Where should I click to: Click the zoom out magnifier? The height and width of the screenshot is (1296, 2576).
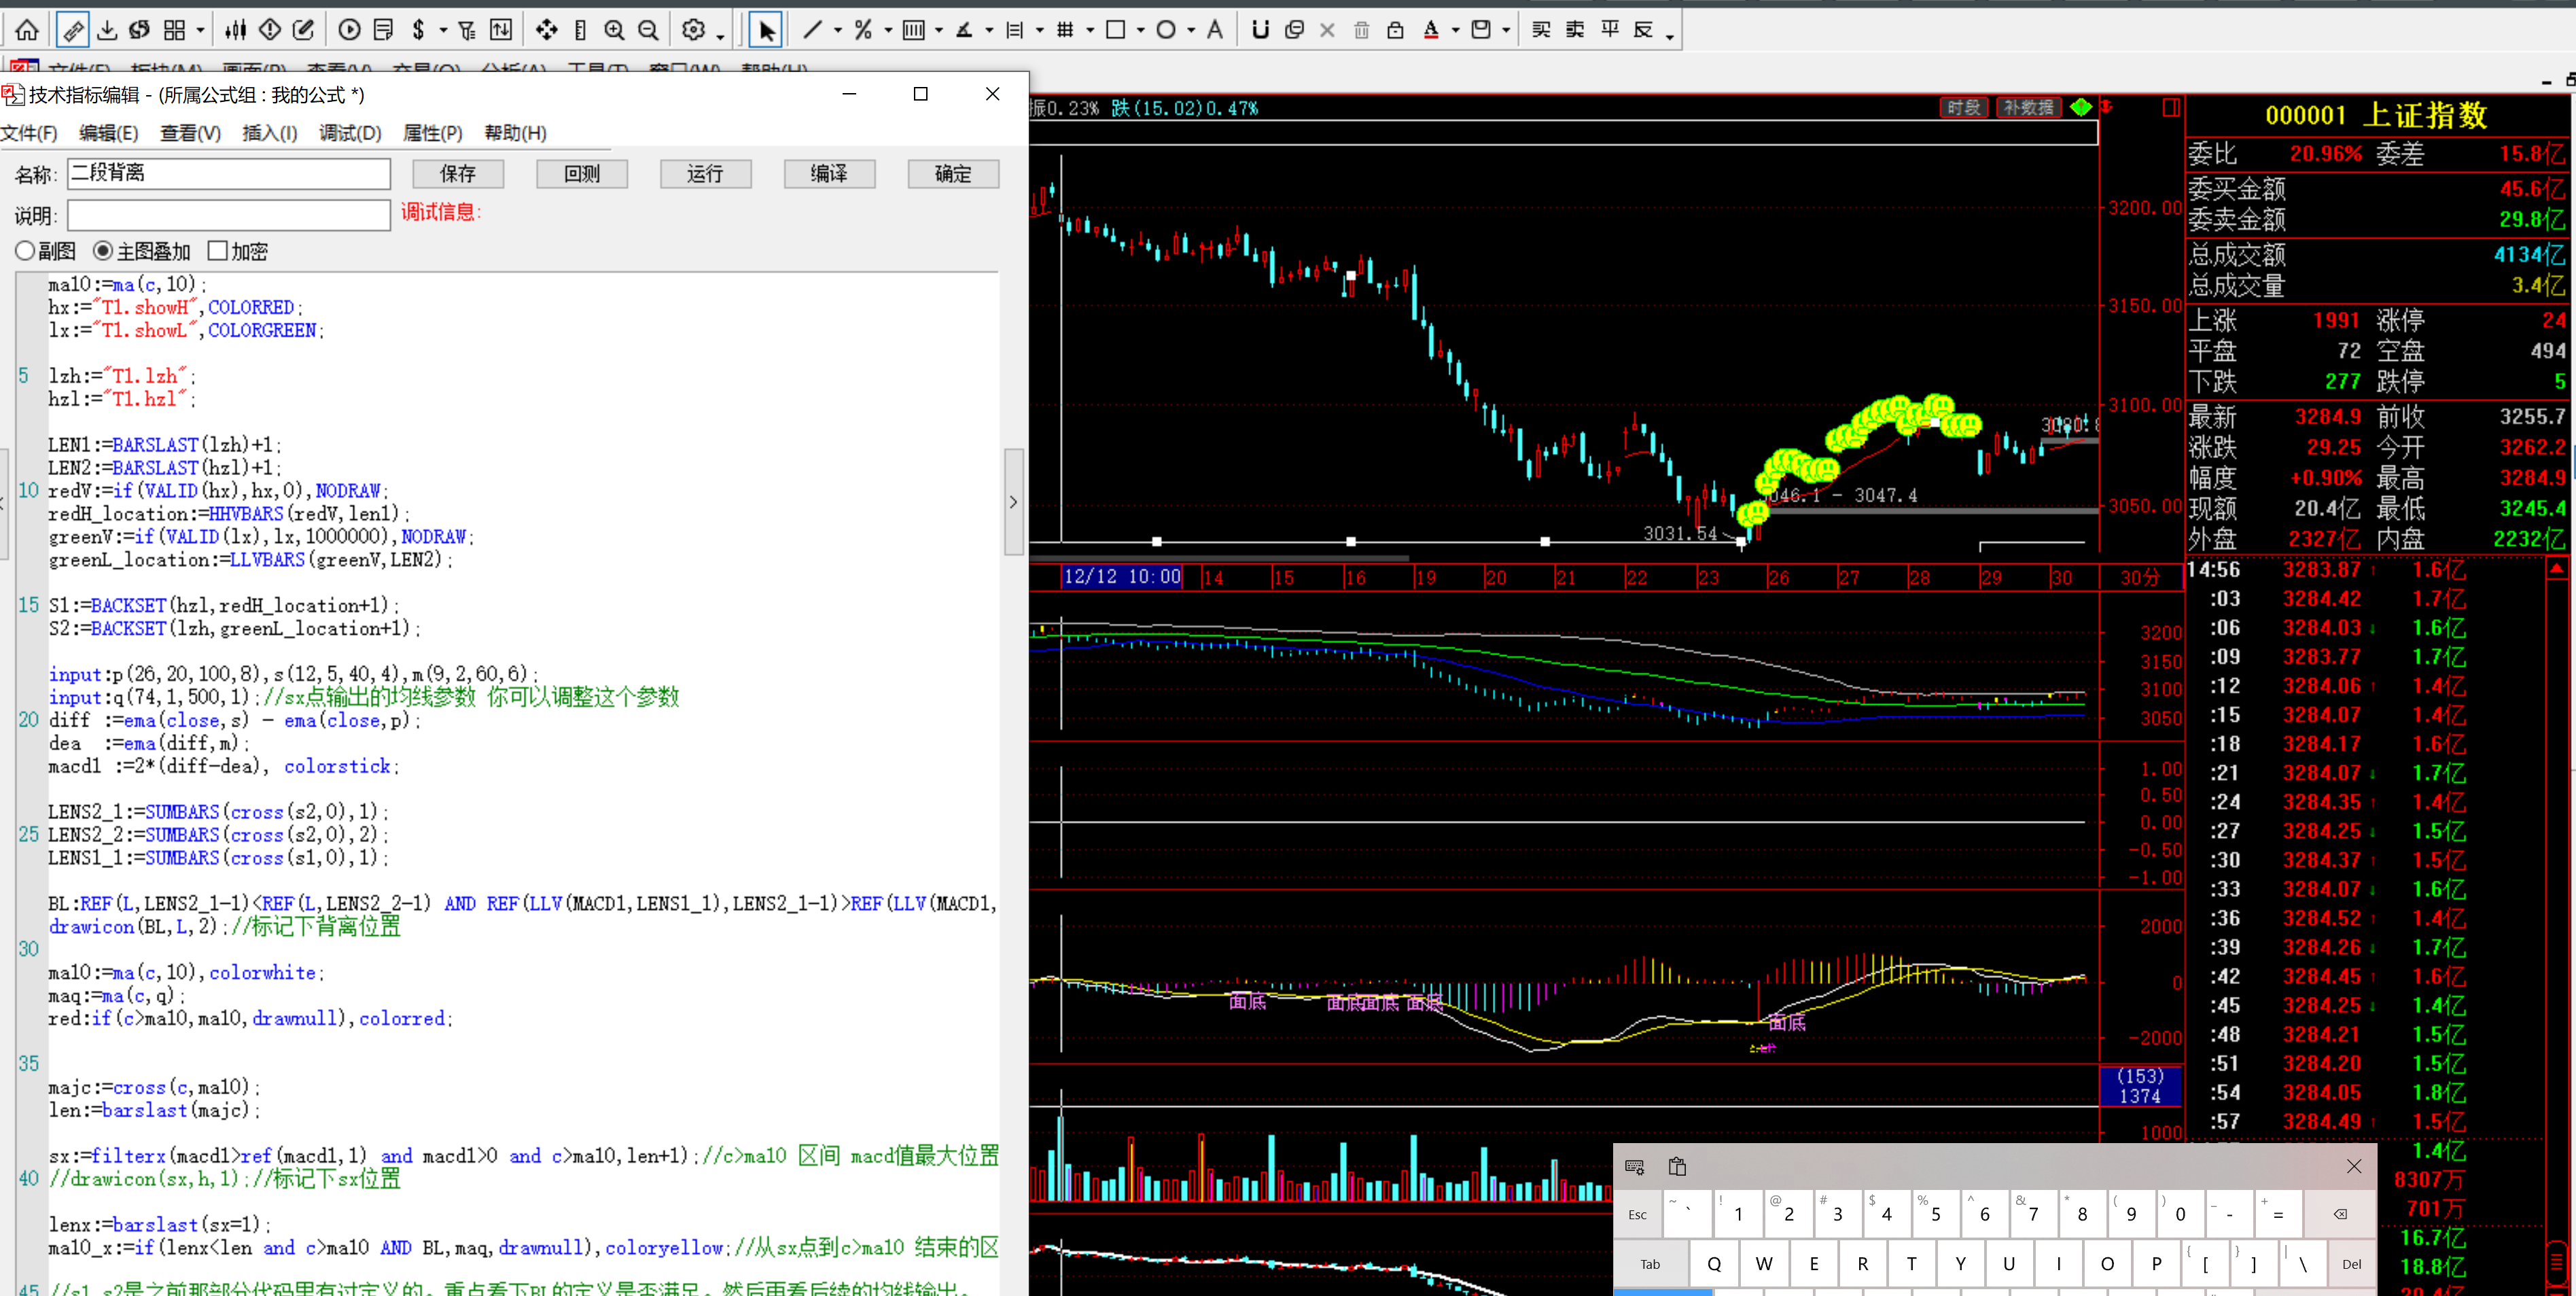coord(648,30)
